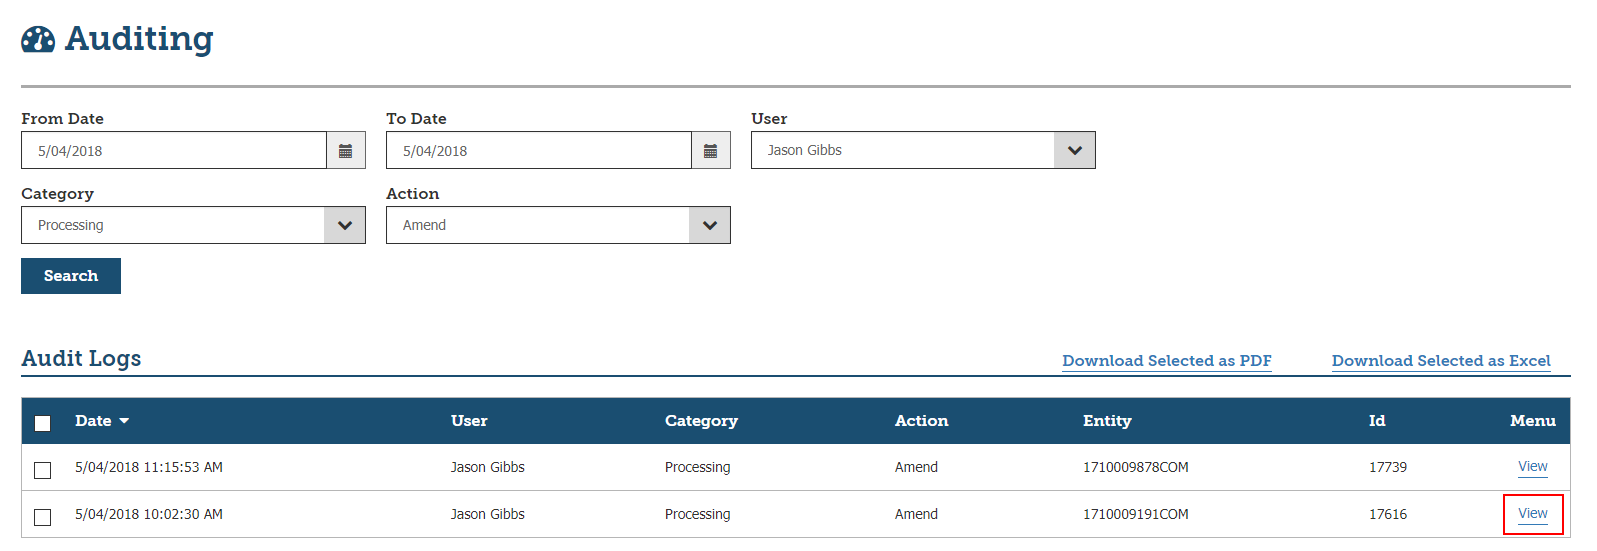This screenshot has width=1597, height=551.
Task: Click Download Selected as PDF link
Action: click(1166, 361)
